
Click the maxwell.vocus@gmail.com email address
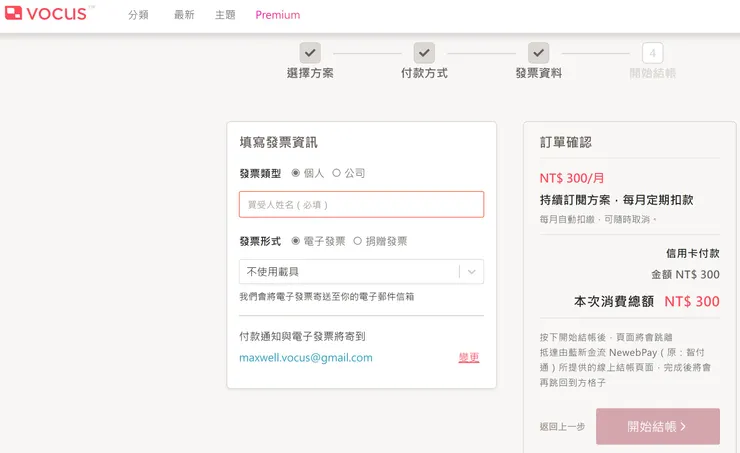tap(306, 358)
